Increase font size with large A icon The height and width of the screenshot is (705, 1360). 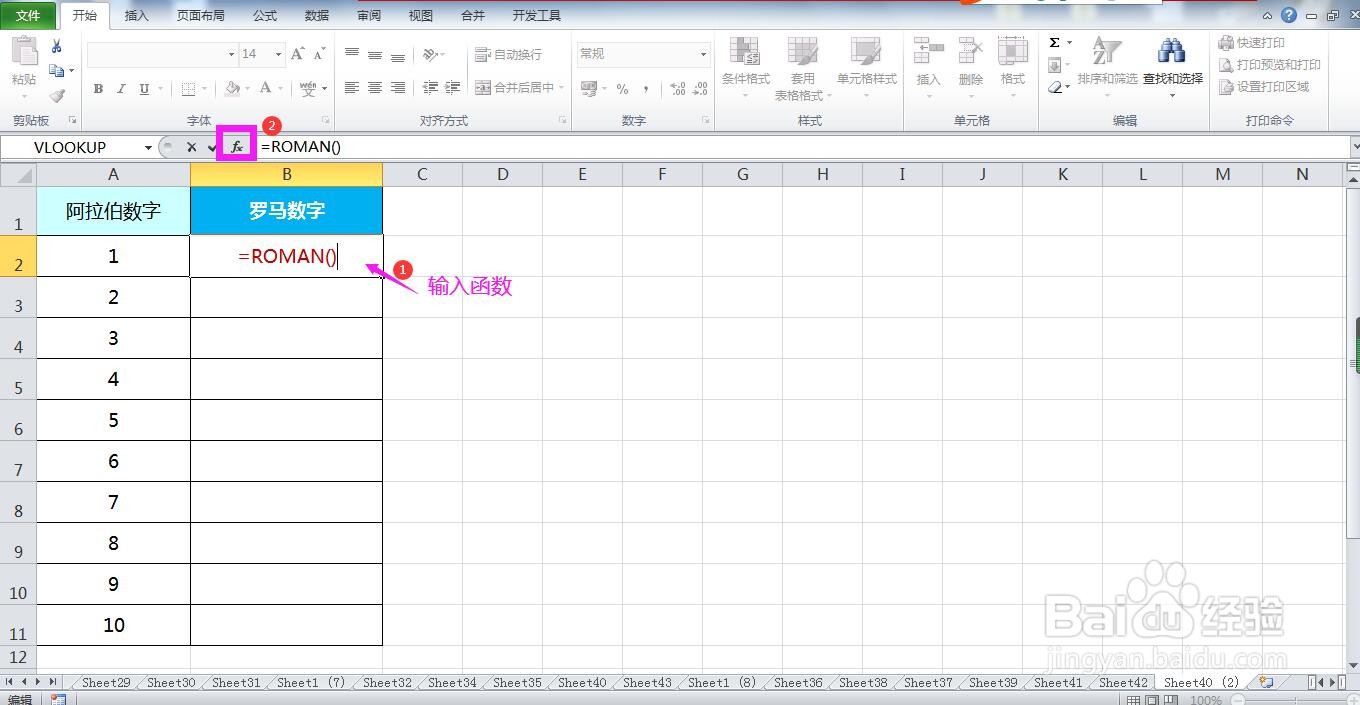(298, 54)
